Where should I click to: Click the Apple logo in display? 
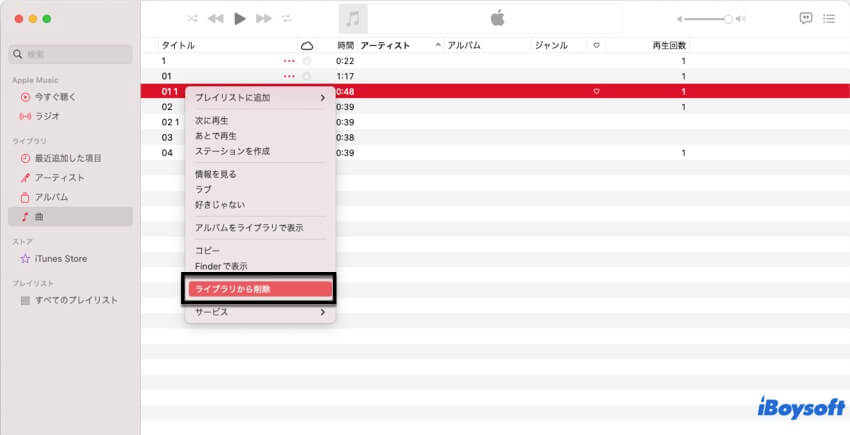tap(497, 18)
